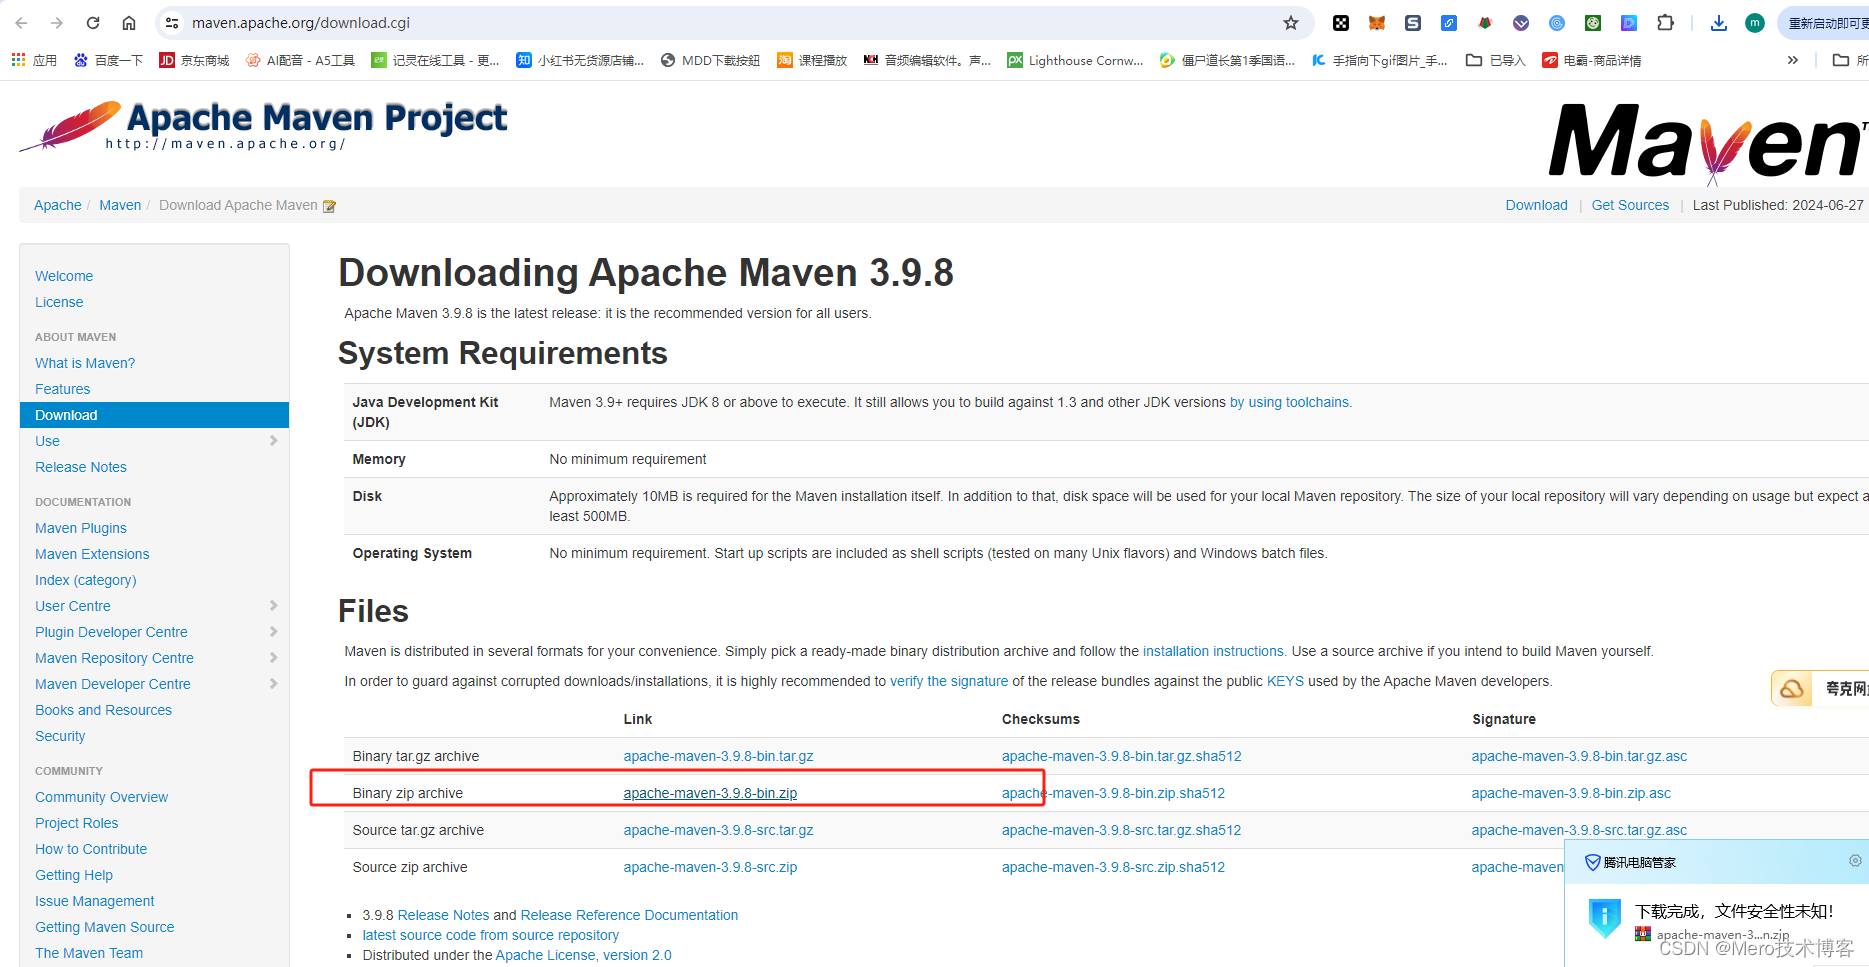Open the installation instructions link
Image resolution: width=1869 pixels, height=967 pixels.
(1214, 651)
